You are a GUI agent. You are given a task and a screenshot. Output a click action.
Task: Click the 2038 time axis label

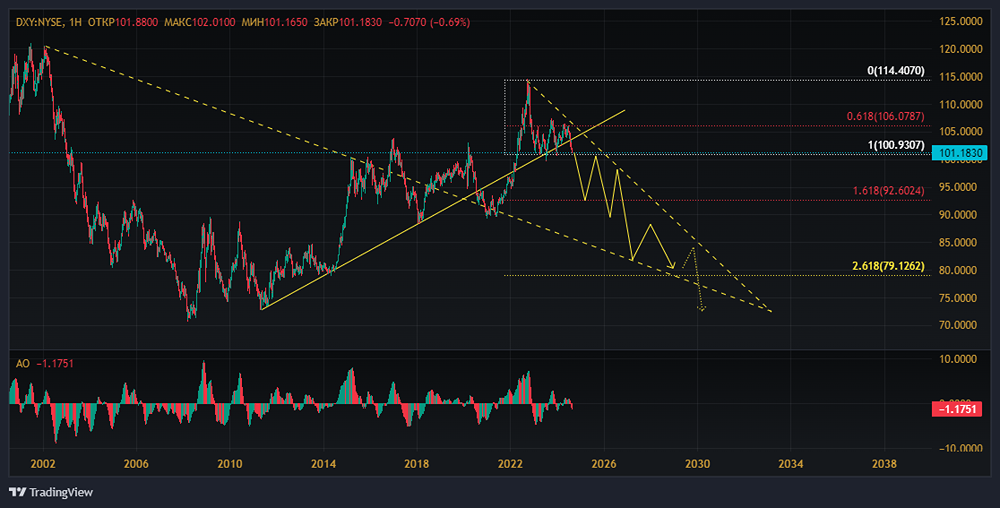[884, 464]
